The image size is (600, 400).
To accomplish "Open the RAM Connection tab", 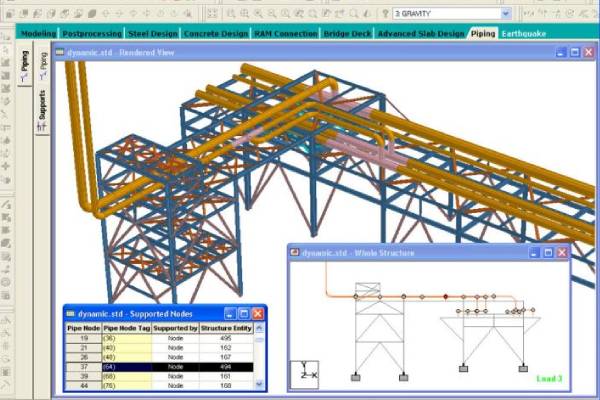I will (x=285, y=33).
